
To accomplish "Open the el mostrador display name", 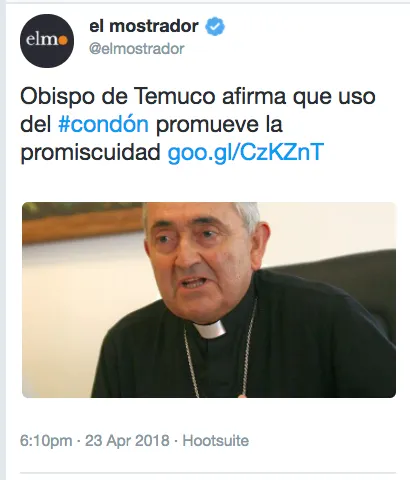I will (x=144, y=26).
